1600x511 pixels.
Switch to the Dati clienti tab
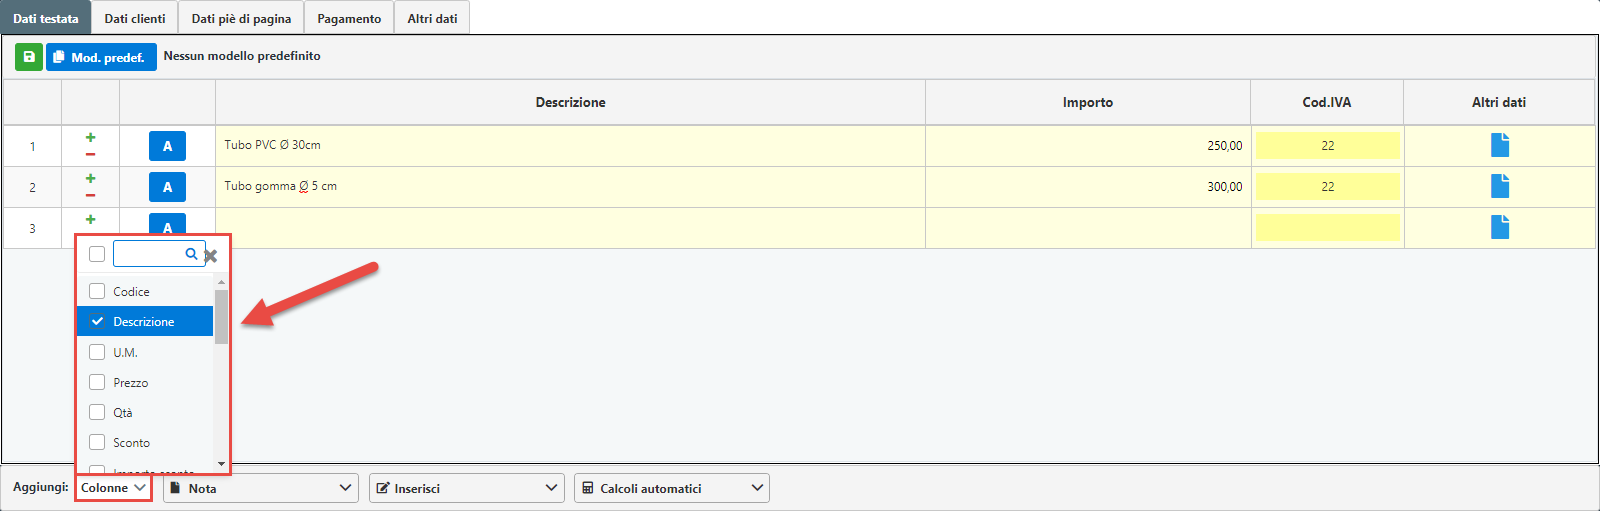coord(135,18)
